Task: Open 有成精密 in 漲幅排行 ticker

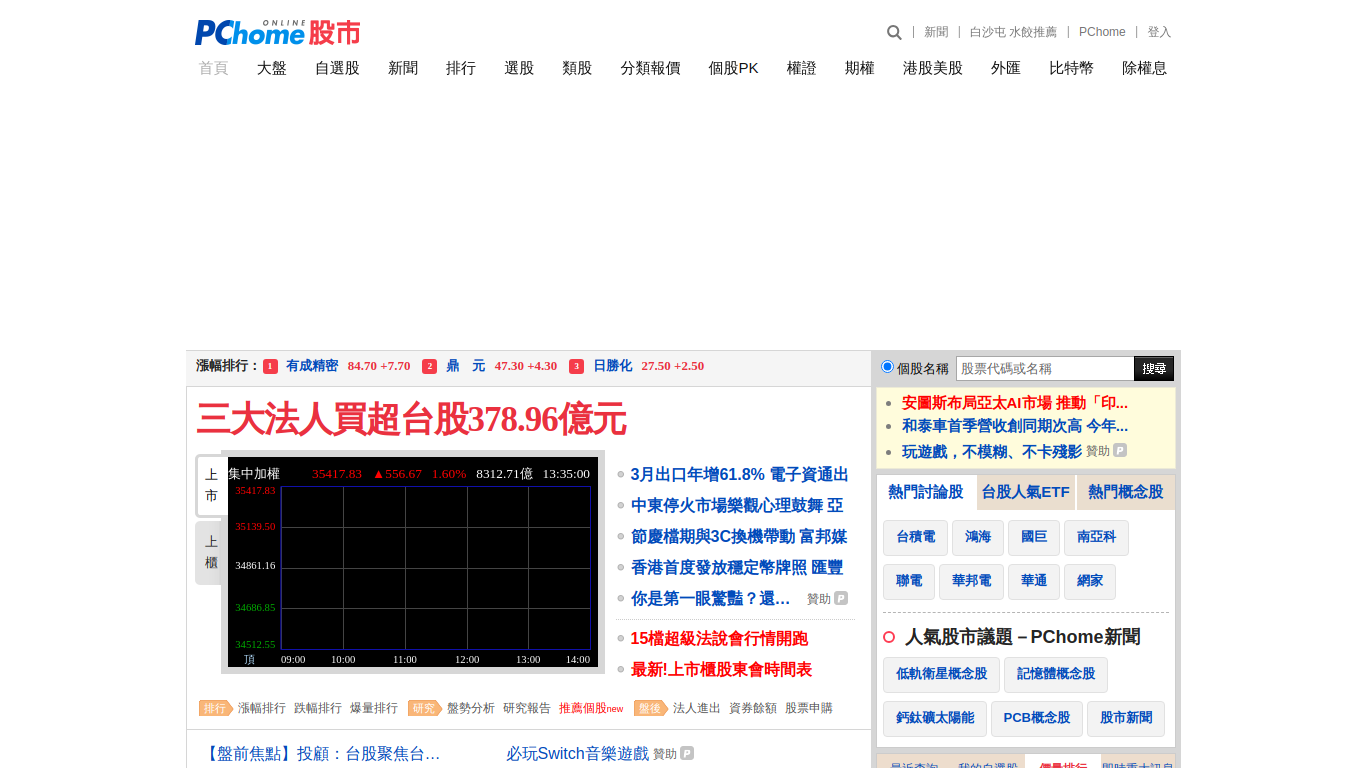Action: 312,366
